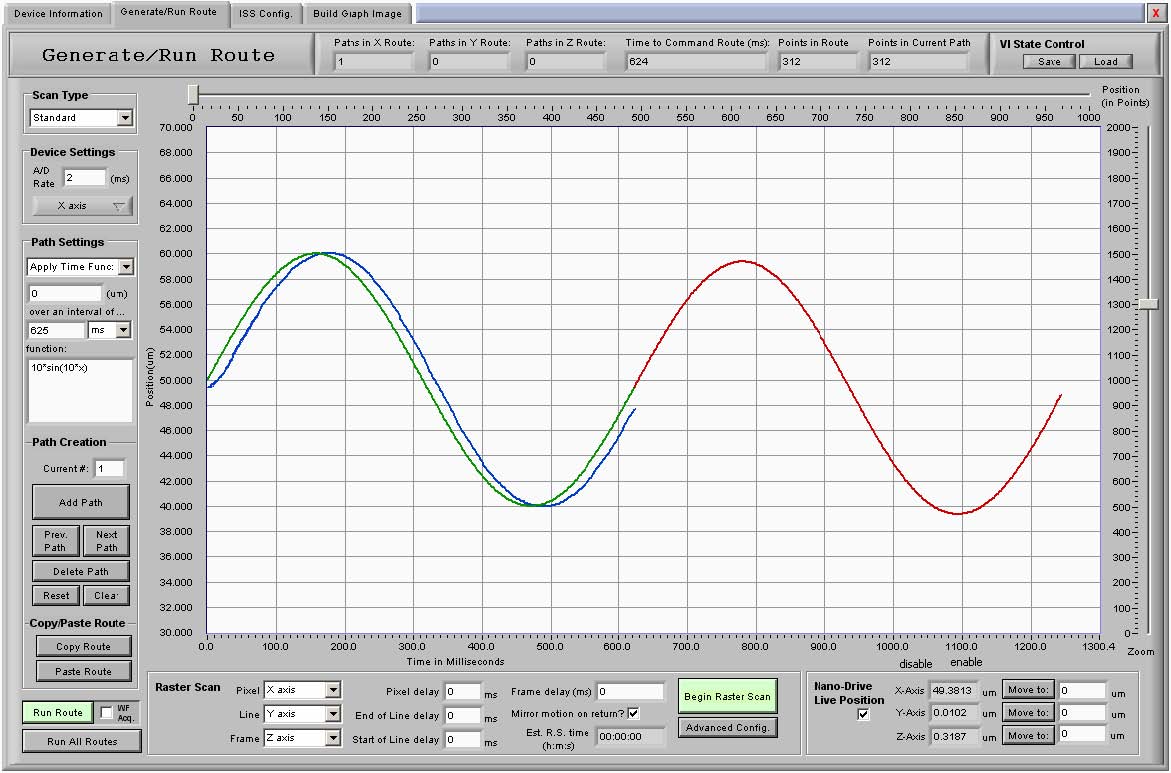Click the Est. R.S. time value 00:00:00
Screen dimensions: 1171x773
[630, 736]
